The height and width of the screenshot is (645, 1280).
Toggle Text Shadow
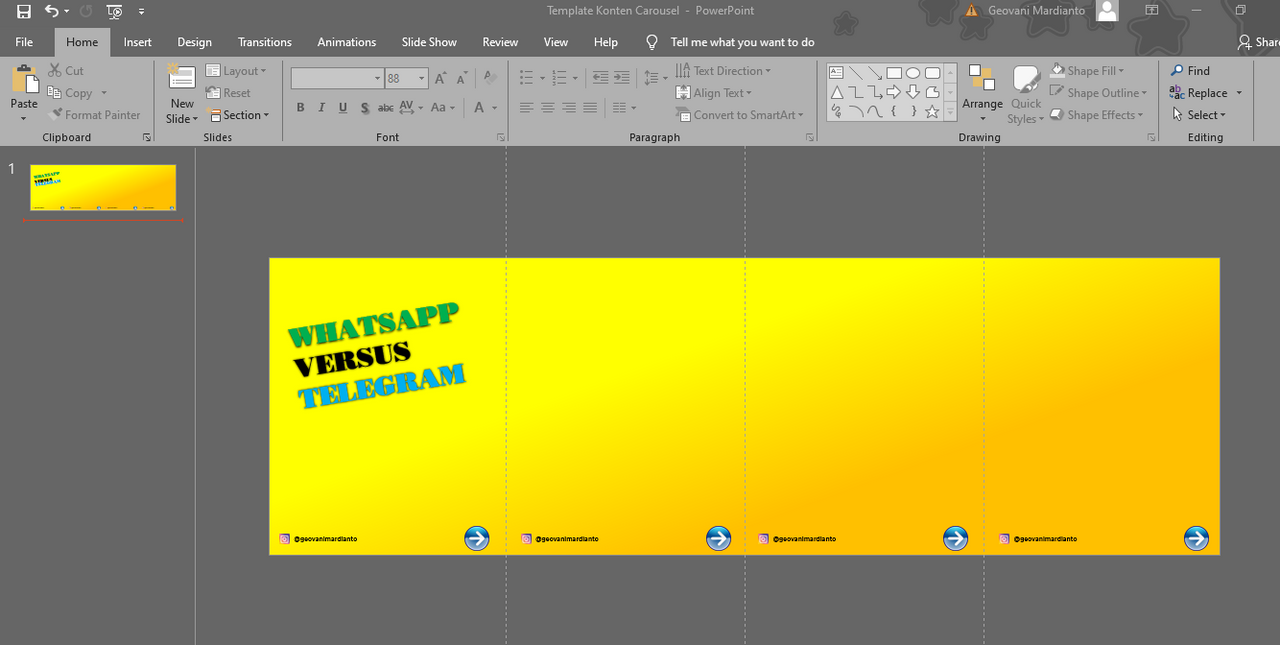pyautogui.click(x=365, y=108)
